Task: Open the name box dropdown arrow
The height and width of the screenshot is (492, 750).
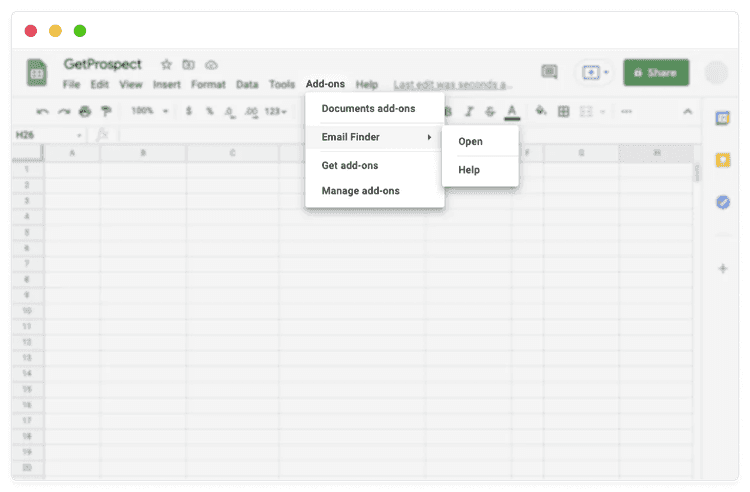Action: pyautogui.click(x=79, y=136)
